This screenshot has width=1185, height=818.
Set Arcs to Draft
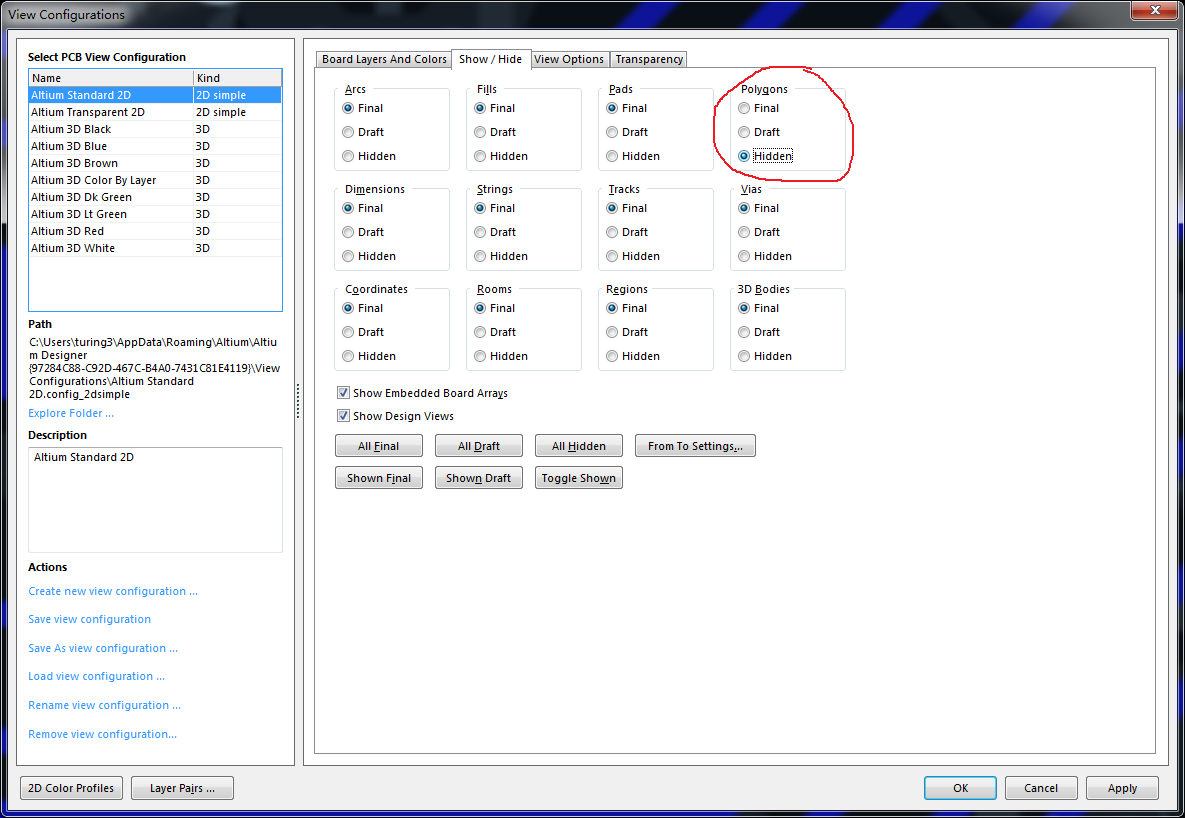348,132
